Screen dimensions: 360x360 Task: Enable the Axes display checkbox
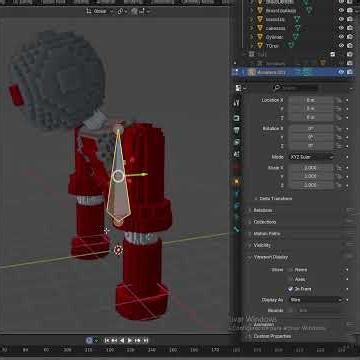point(290,279)
